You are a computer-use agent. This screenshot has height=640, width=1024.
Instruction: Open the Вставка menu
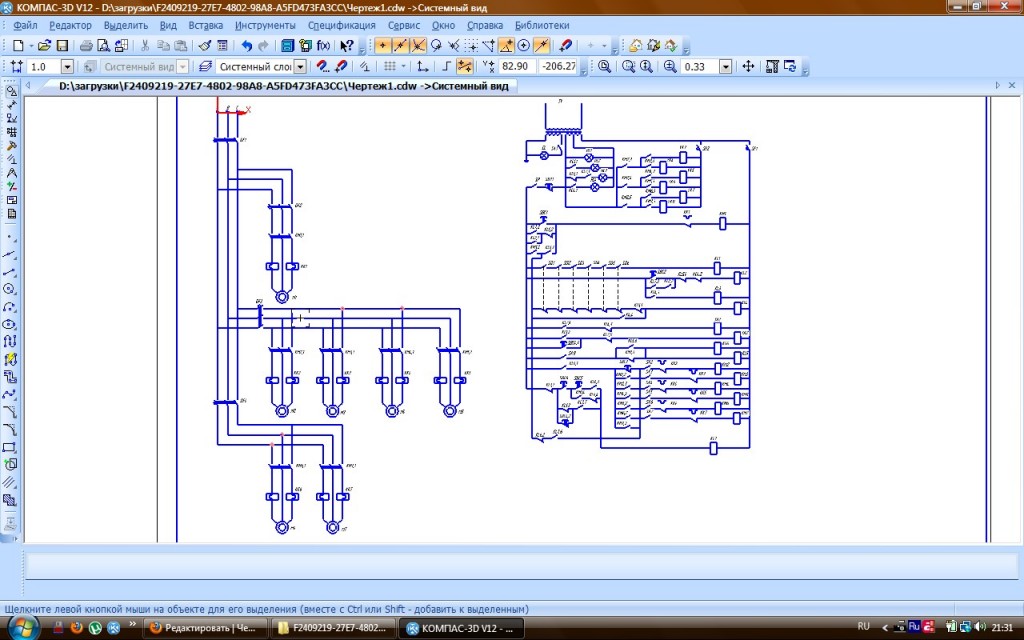click(206, 25)
